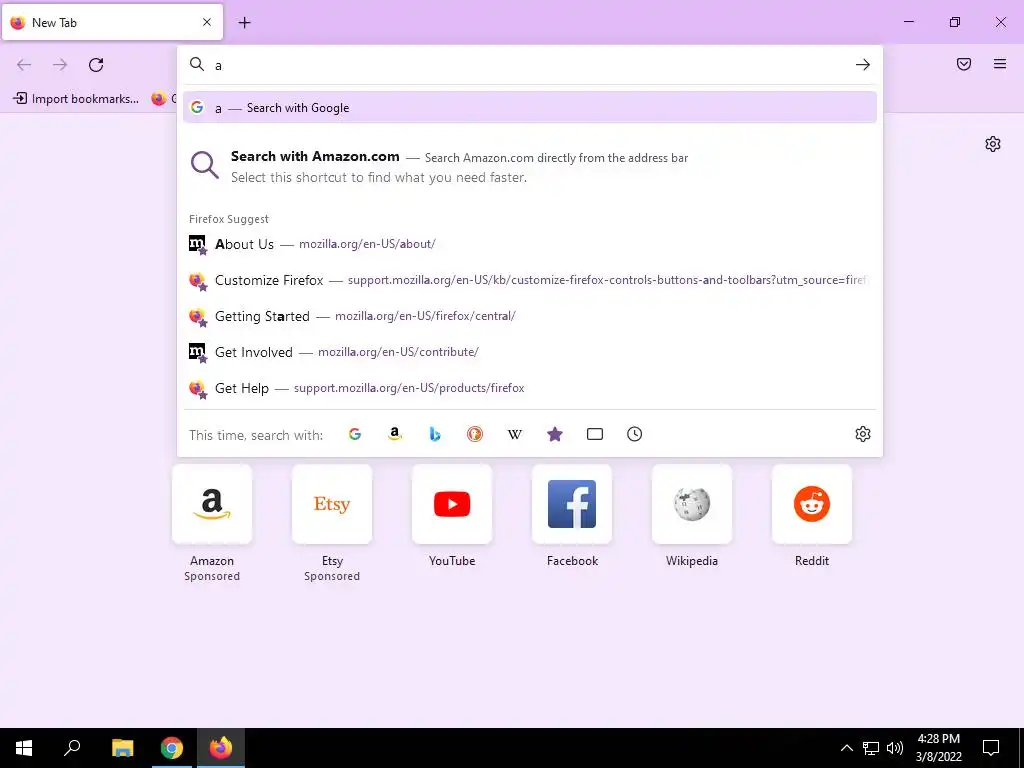
Task: Click Firefox icon in taskbar
Action: [x=221, y=748]
